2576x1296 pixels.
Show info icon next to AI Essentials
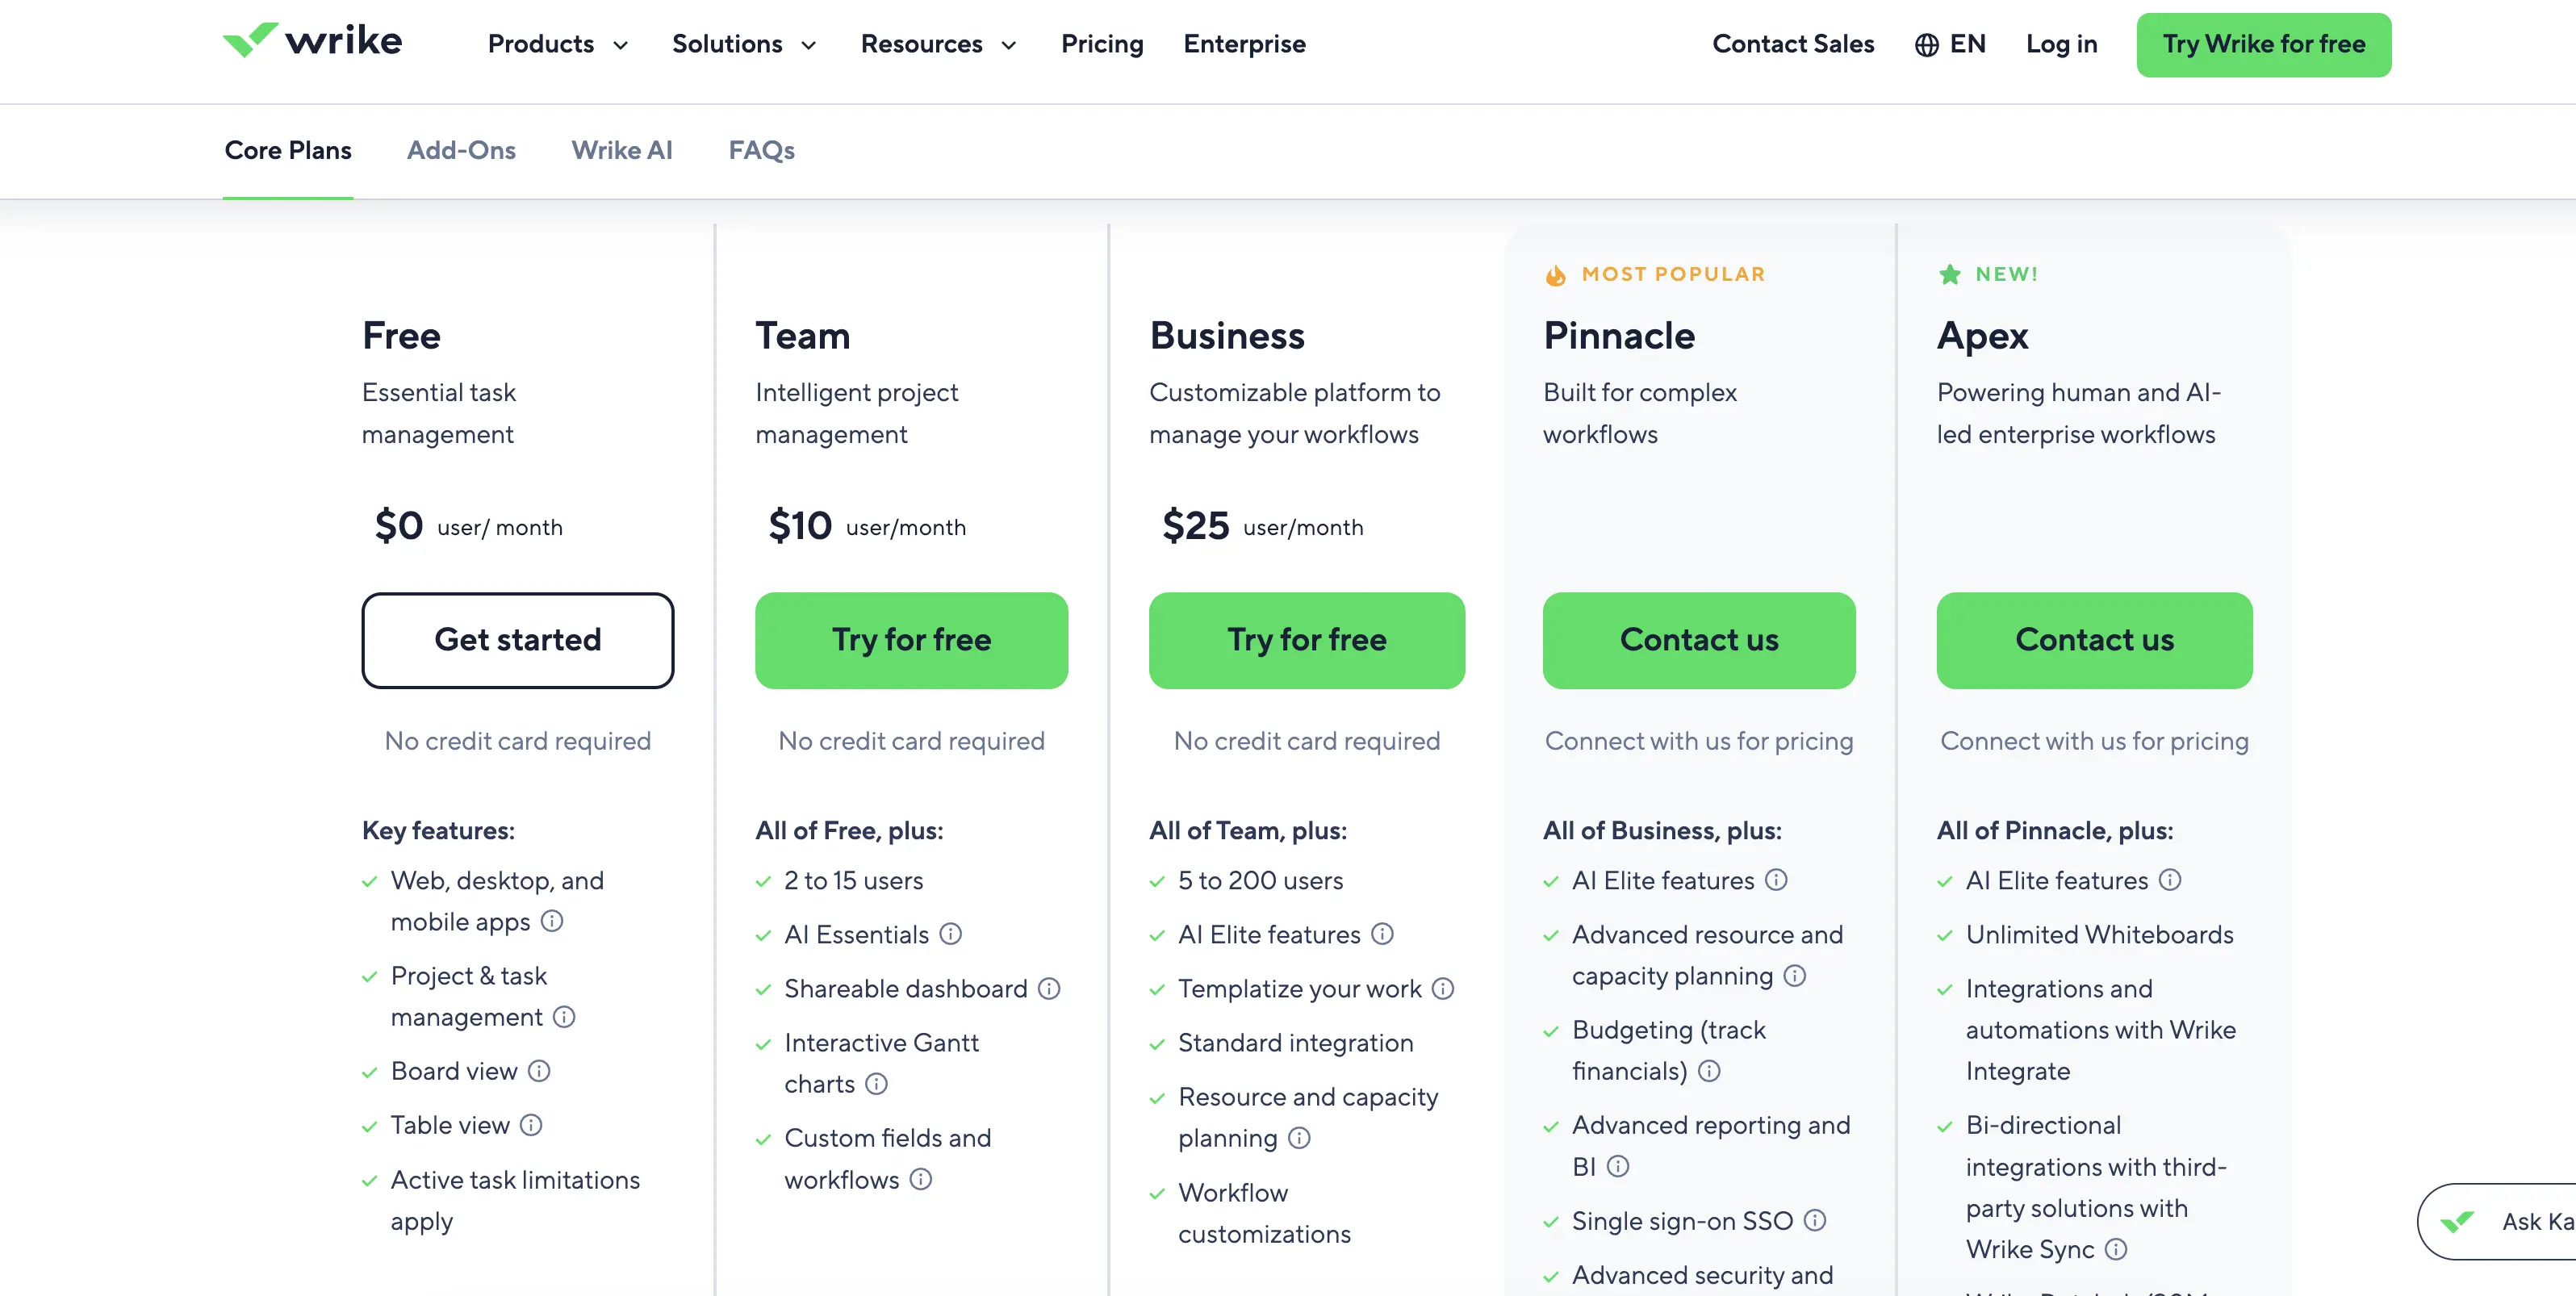click(951, 934)
